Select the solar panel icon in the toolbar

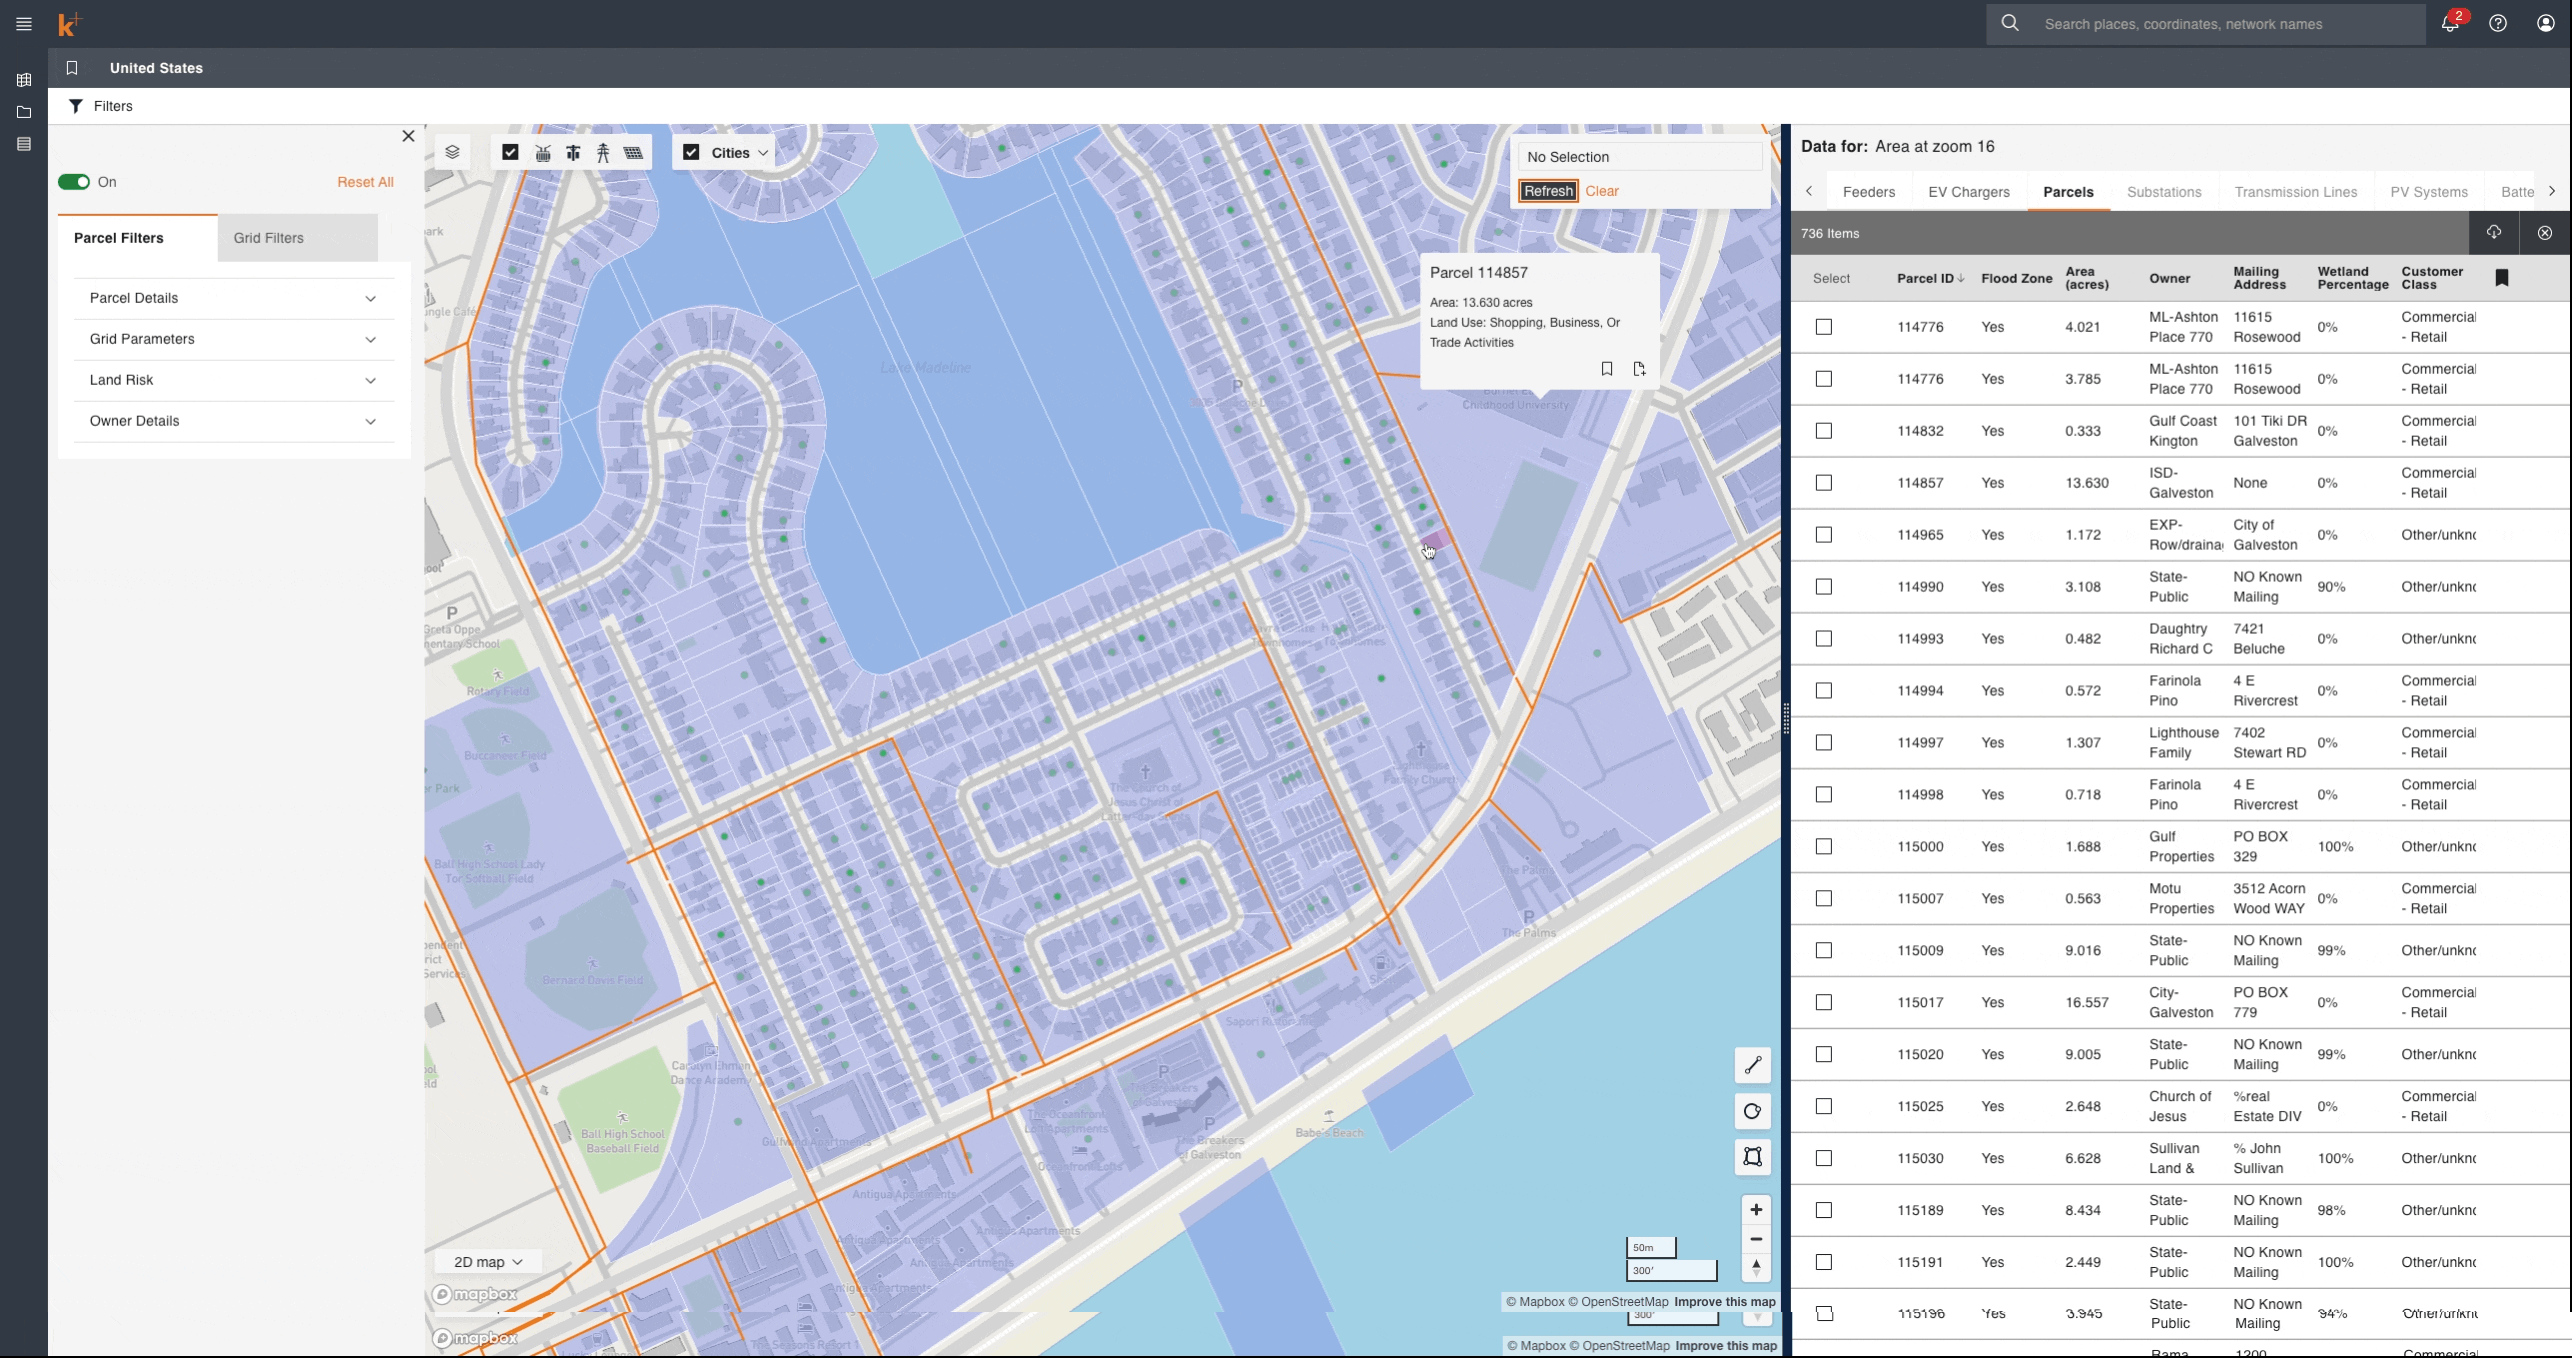coord(633,152)
